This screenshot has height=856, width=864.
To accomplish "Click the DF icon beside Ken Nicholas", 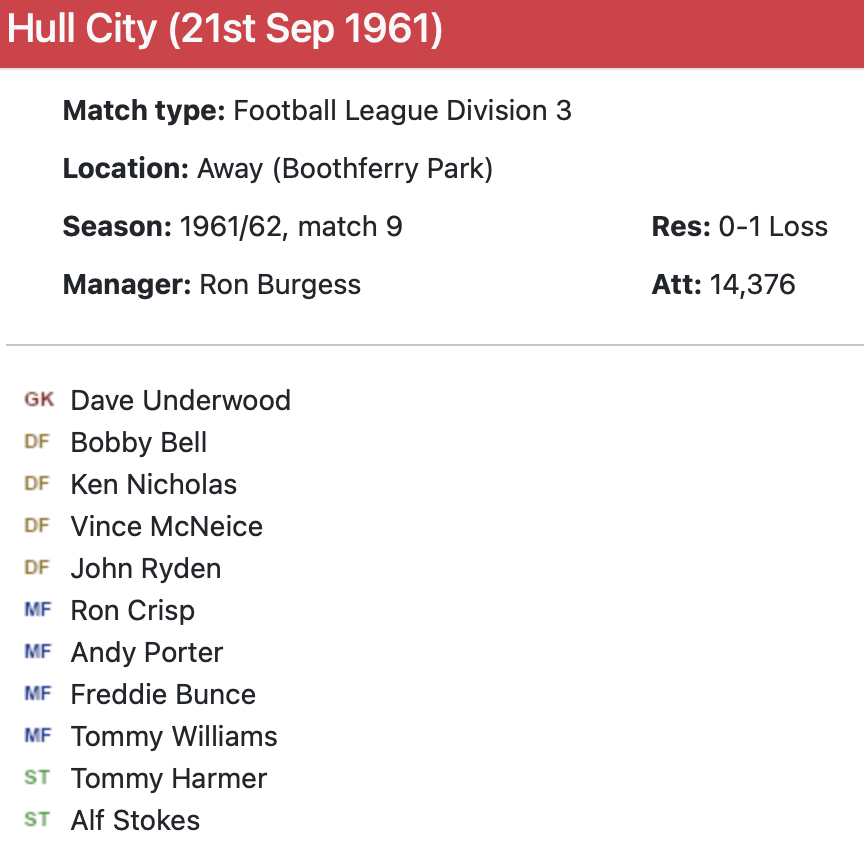I will click(37, 484).
